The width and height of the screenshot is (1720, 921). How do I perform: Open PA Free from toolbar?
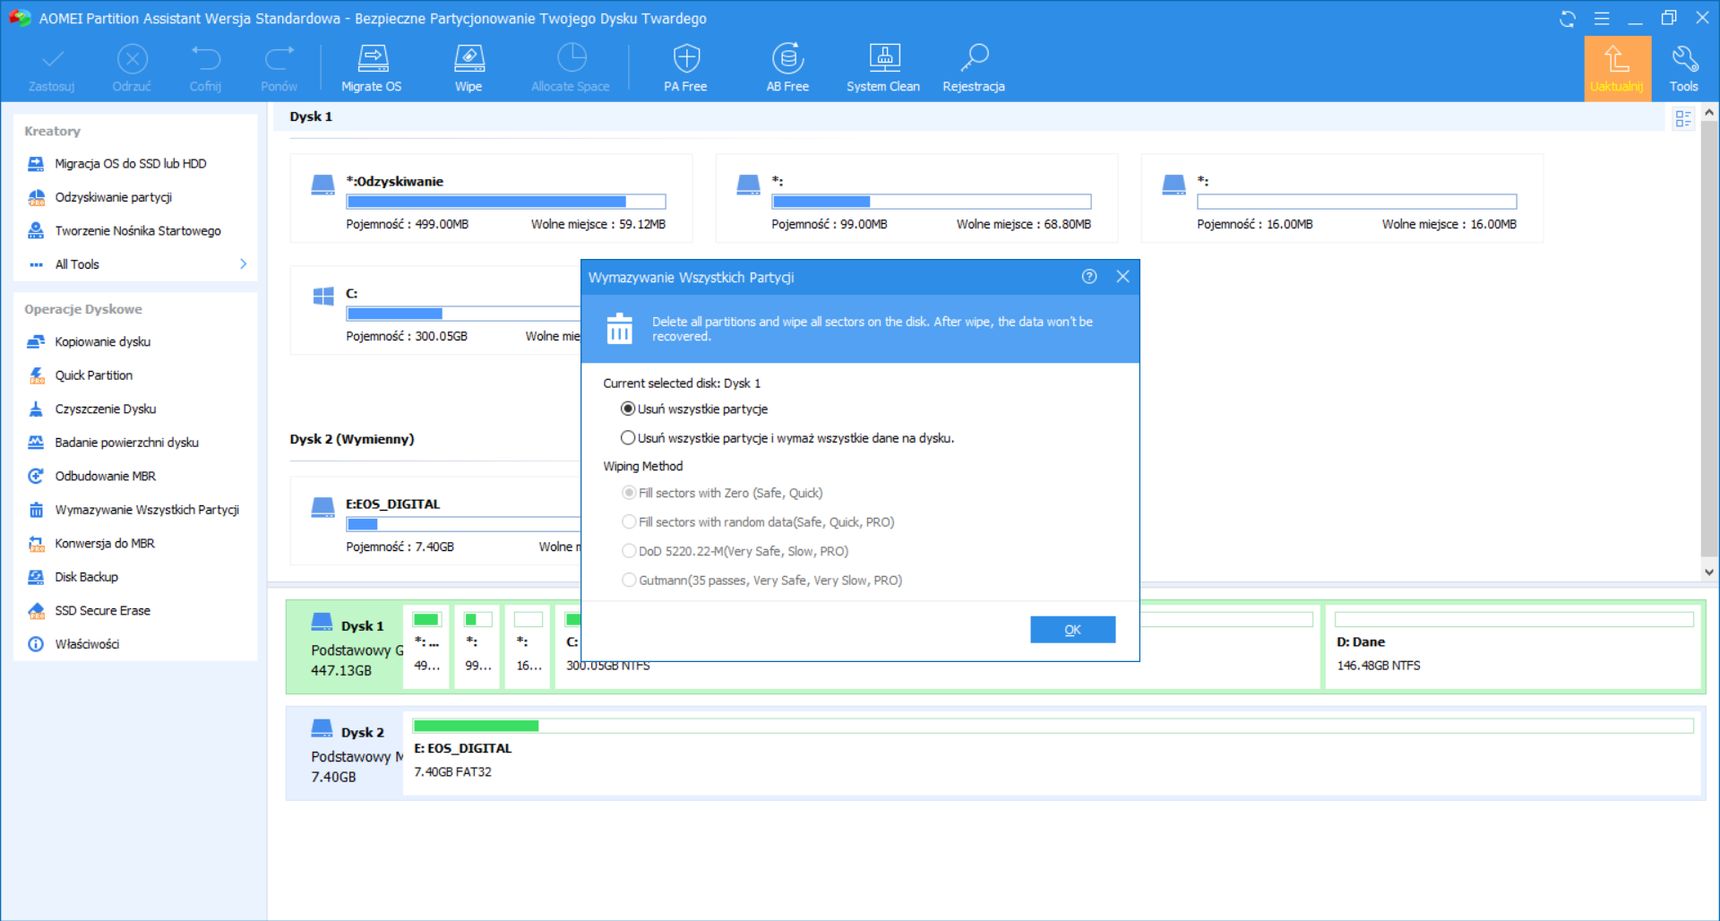click(686, 67)
